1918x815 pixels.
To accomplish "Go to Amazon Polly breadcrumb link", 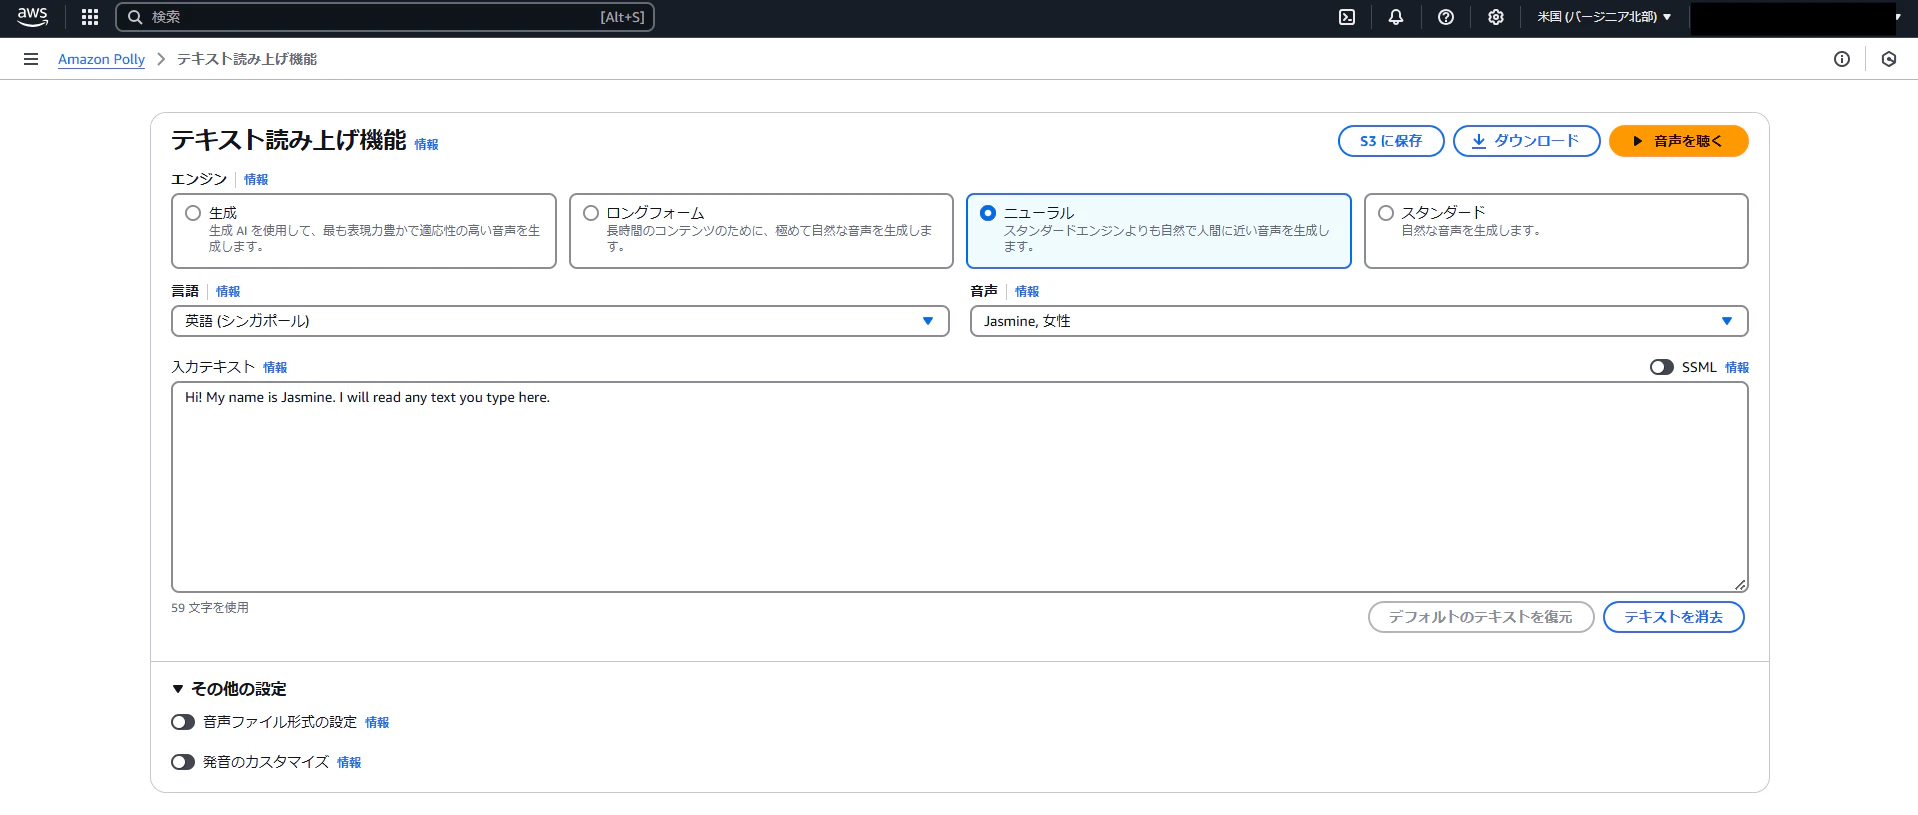I will [101, 59].
